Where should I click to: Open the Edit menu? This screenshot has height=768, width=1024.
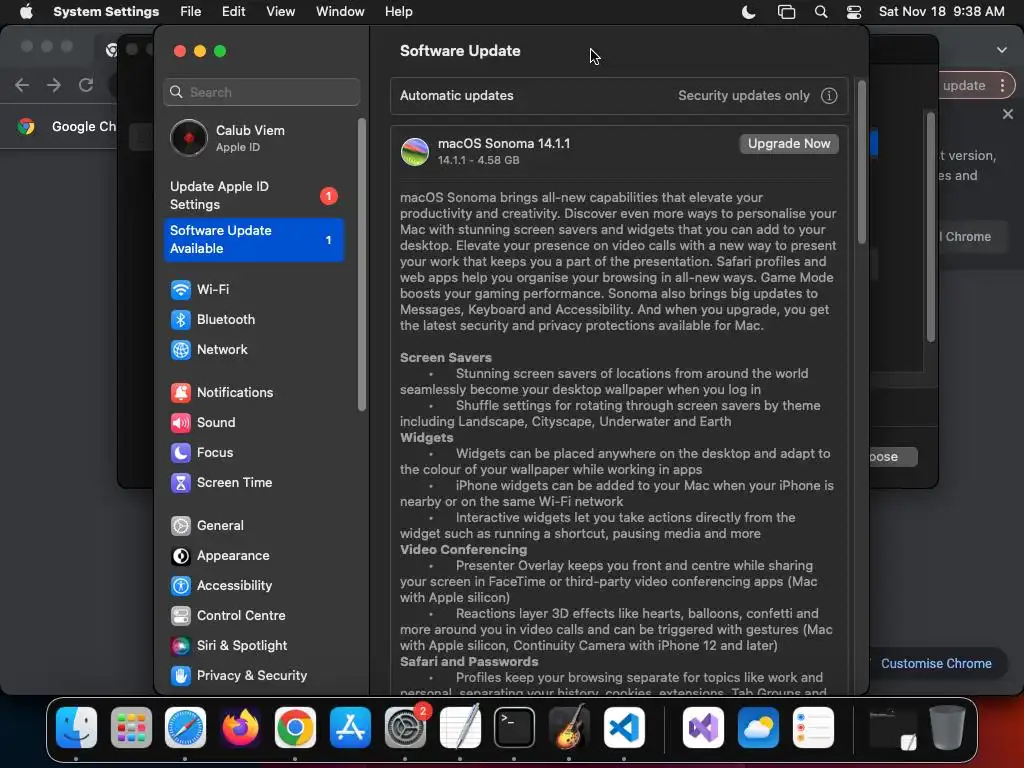[x=233, y=12]
